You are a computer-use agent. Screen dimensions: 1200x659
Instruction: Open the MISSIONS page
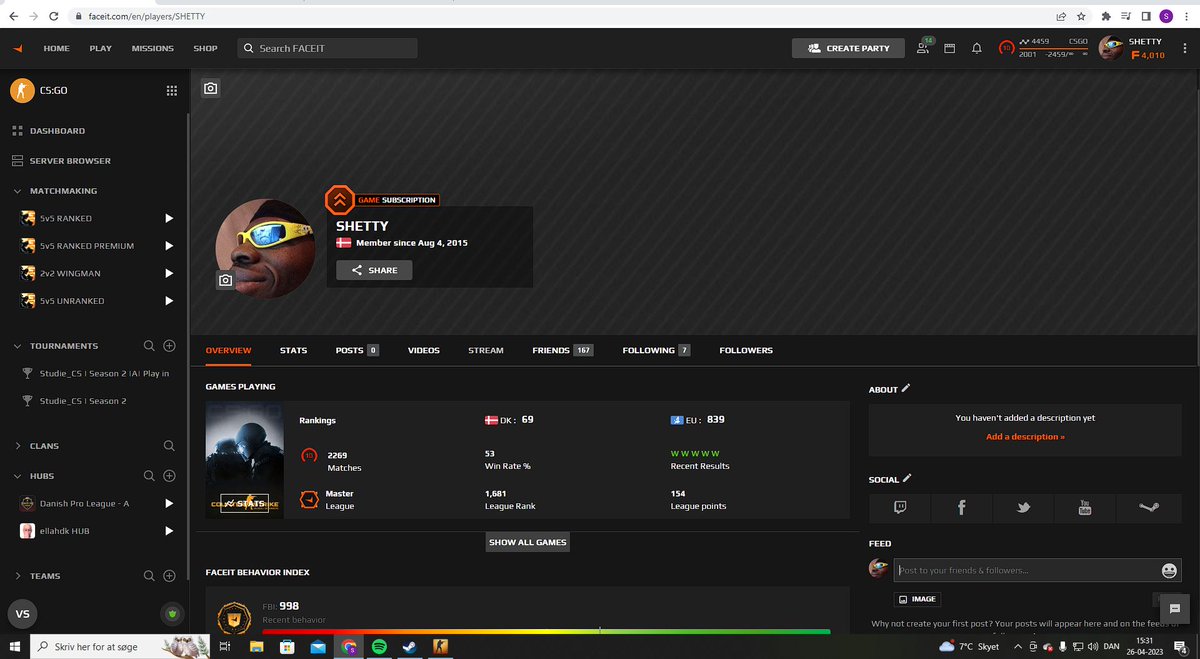(153, 48)
